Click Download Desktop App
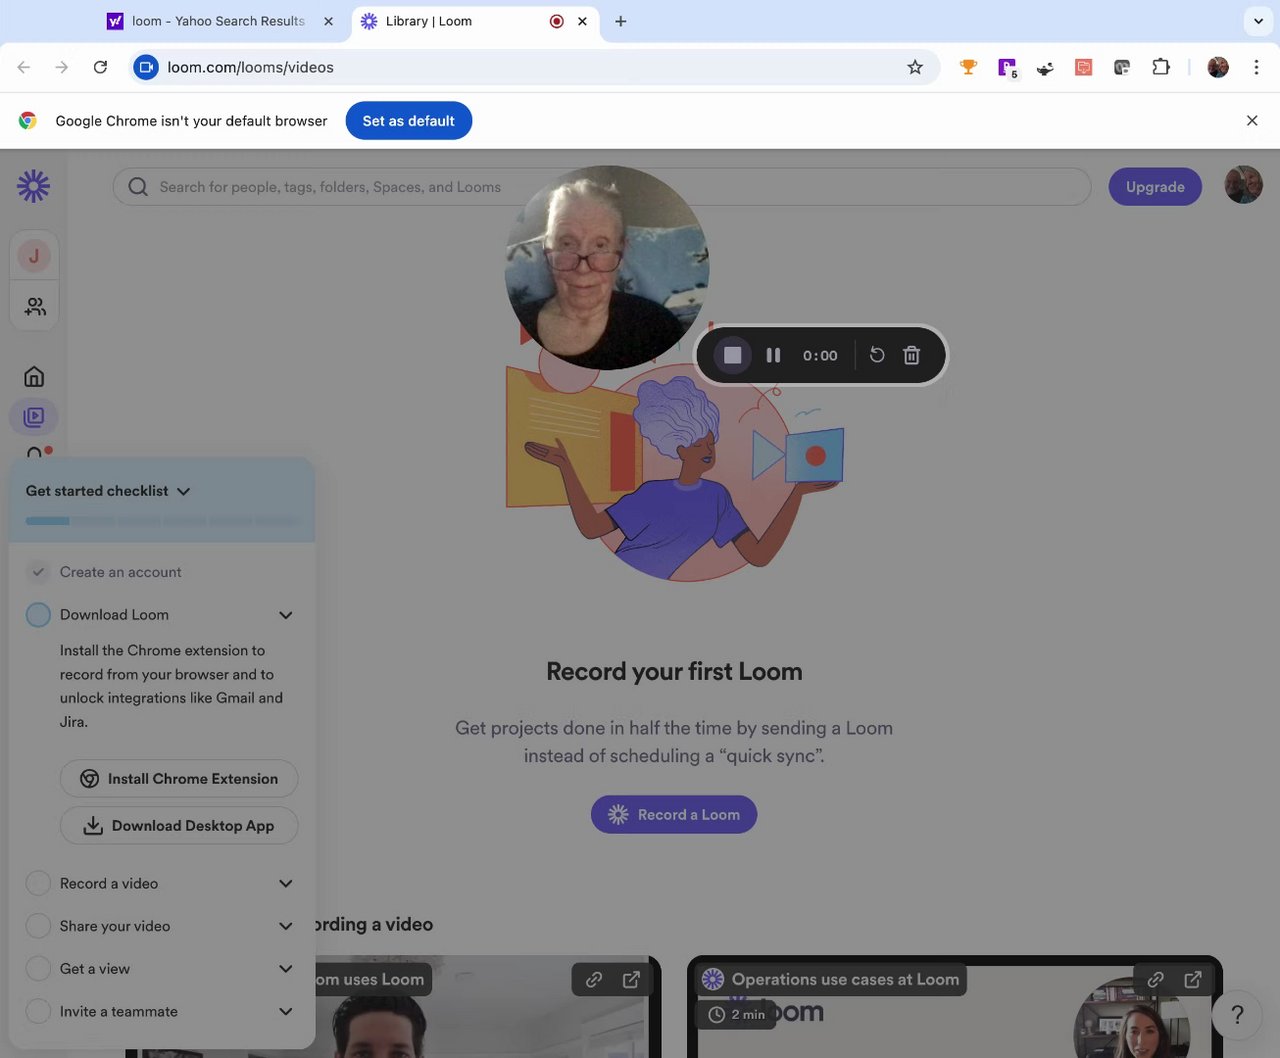Image resolution: width=1280 pixels, height=1058 pixels. [179, 825]
